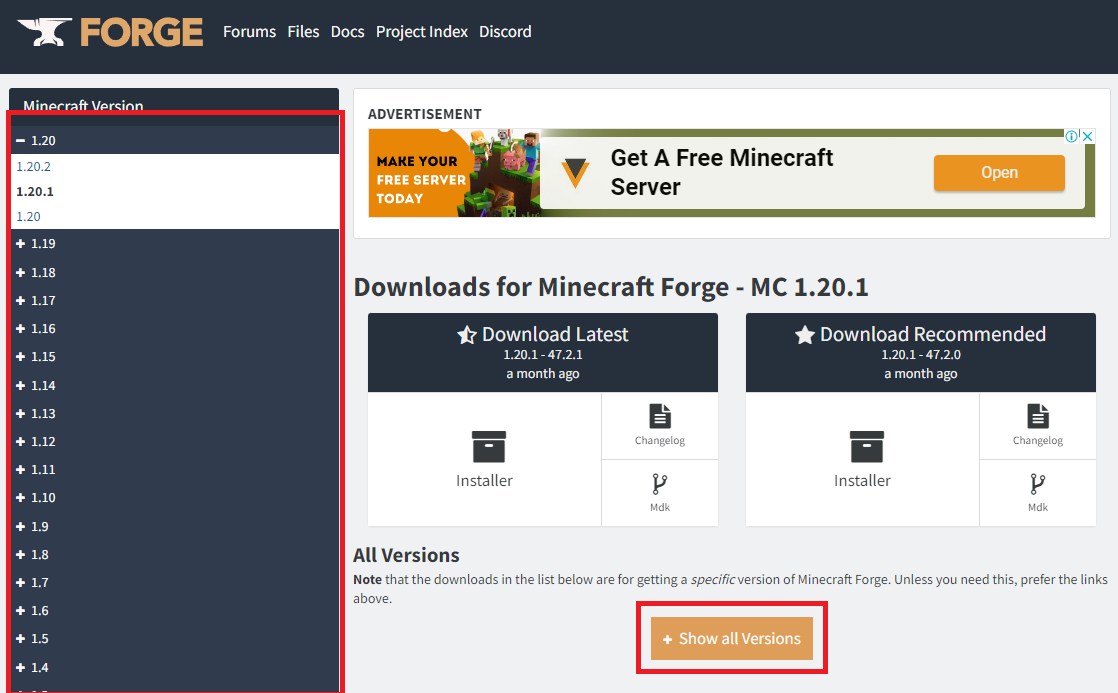
Task: Select Minecraft version 1.20.2
Action: [x=34, y=166]
